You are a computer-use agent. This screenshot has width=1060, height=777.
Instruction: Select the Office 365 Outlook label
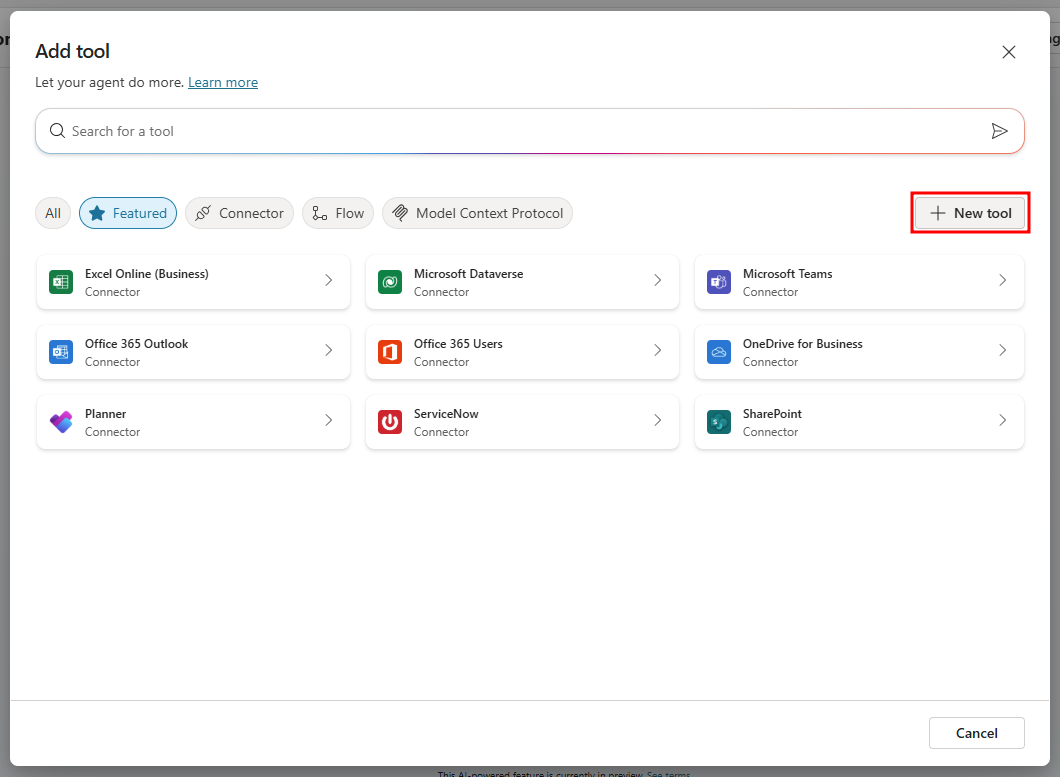[x=137, y=344]
